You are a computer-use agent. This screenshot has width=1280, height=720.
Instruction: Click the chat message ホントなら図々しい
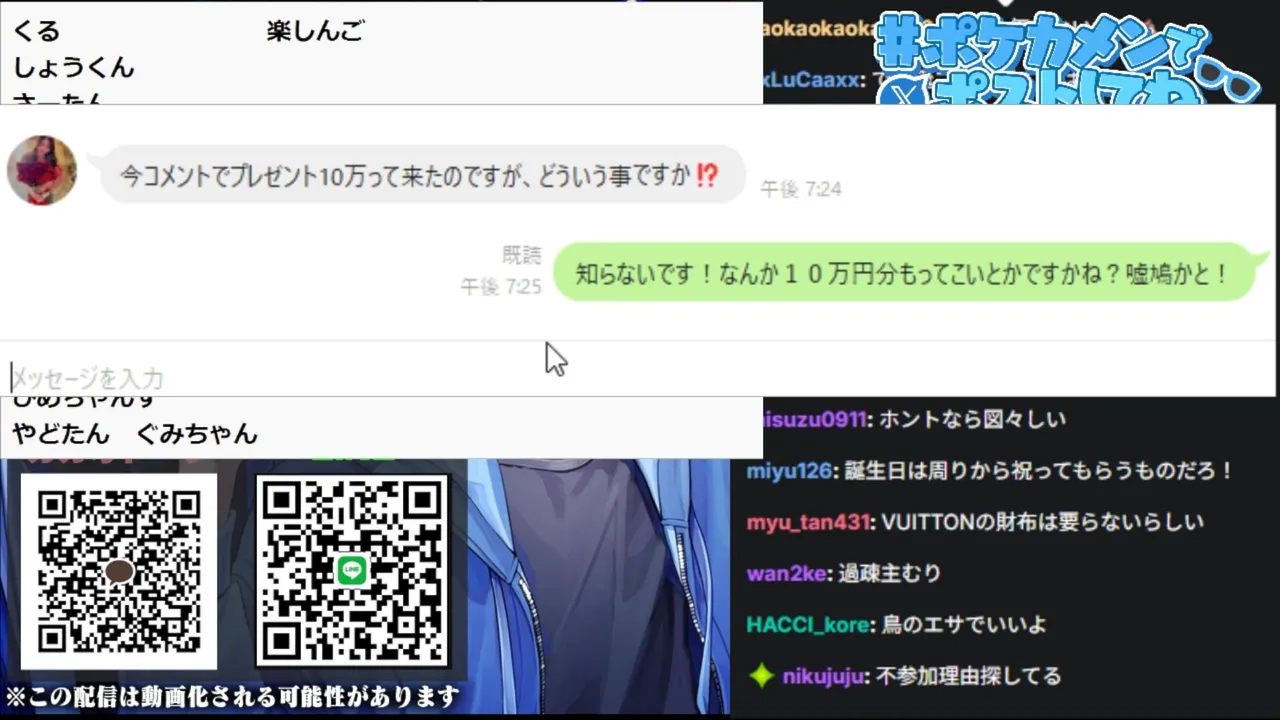(971, 419)
